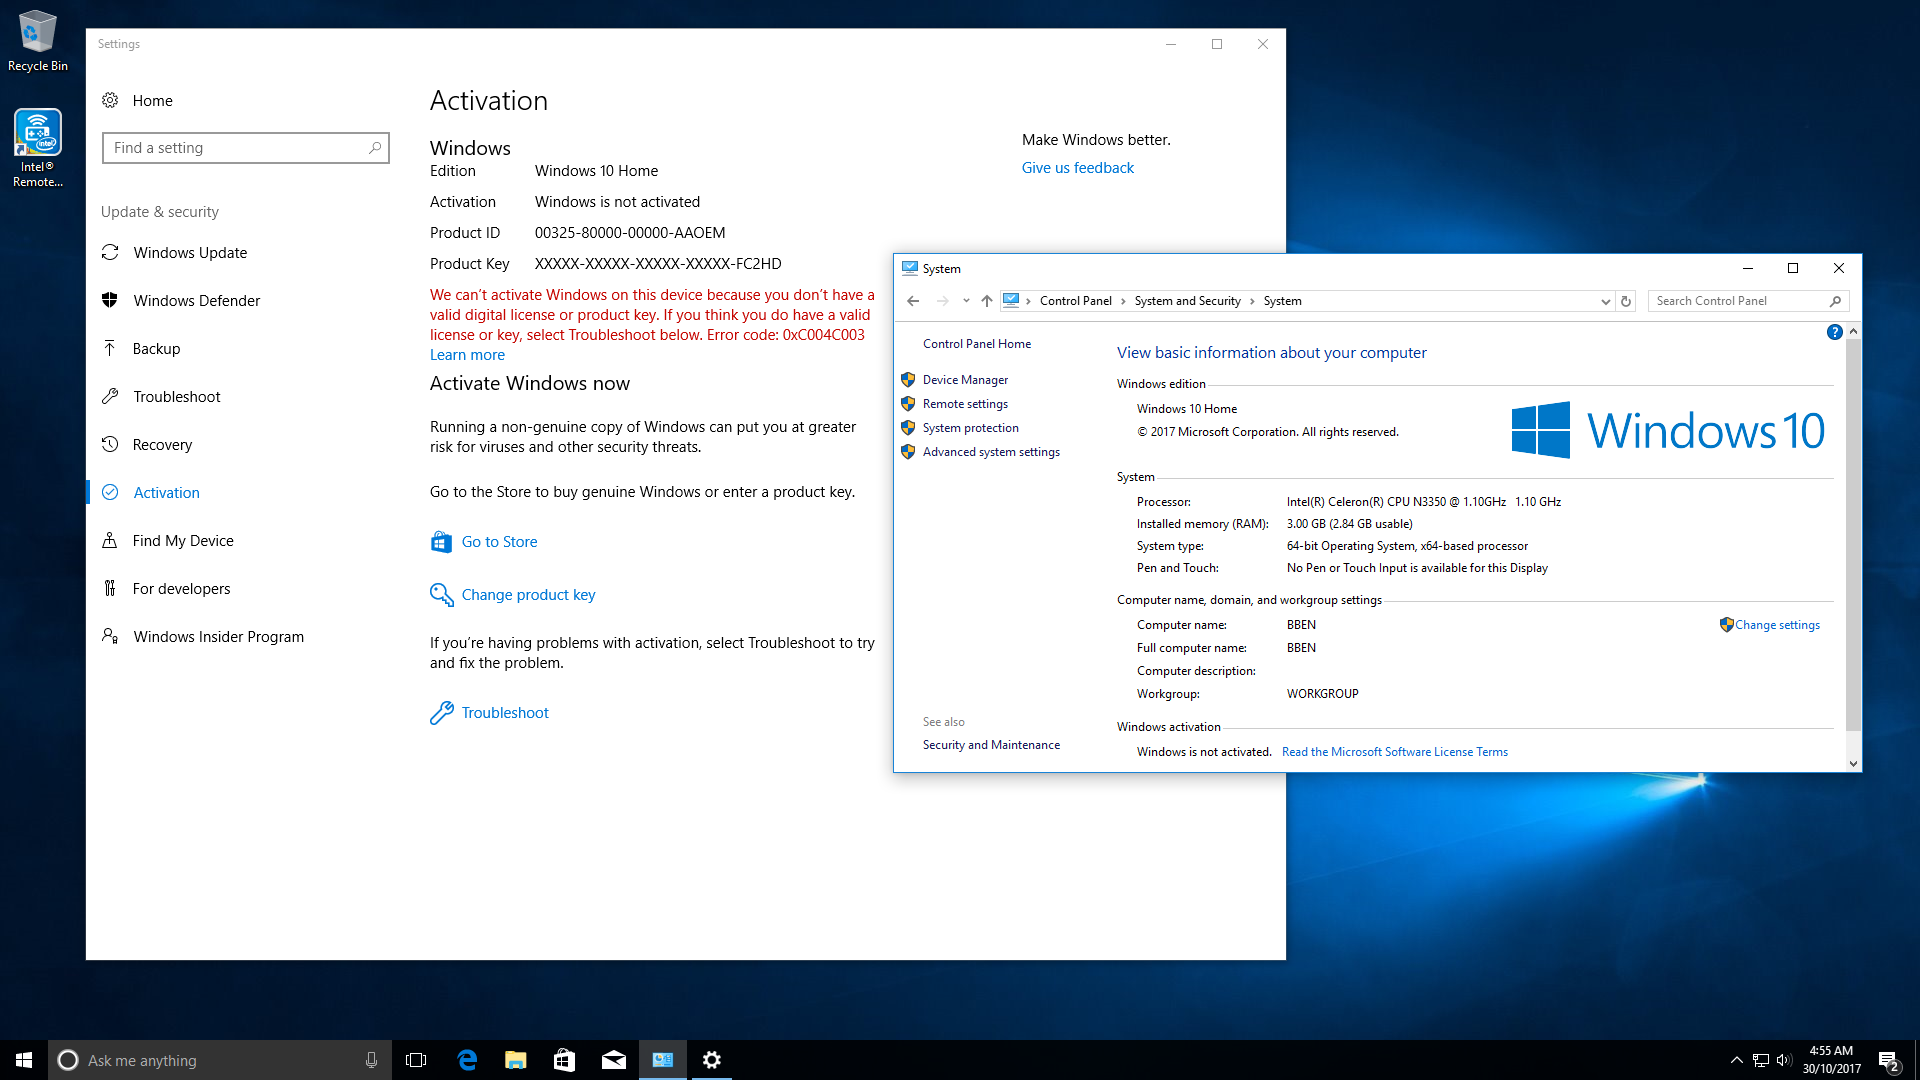This screenshot has width=1920, height=1080.
Task: Switch to Settings app taskbar button
Action: 711,1060
